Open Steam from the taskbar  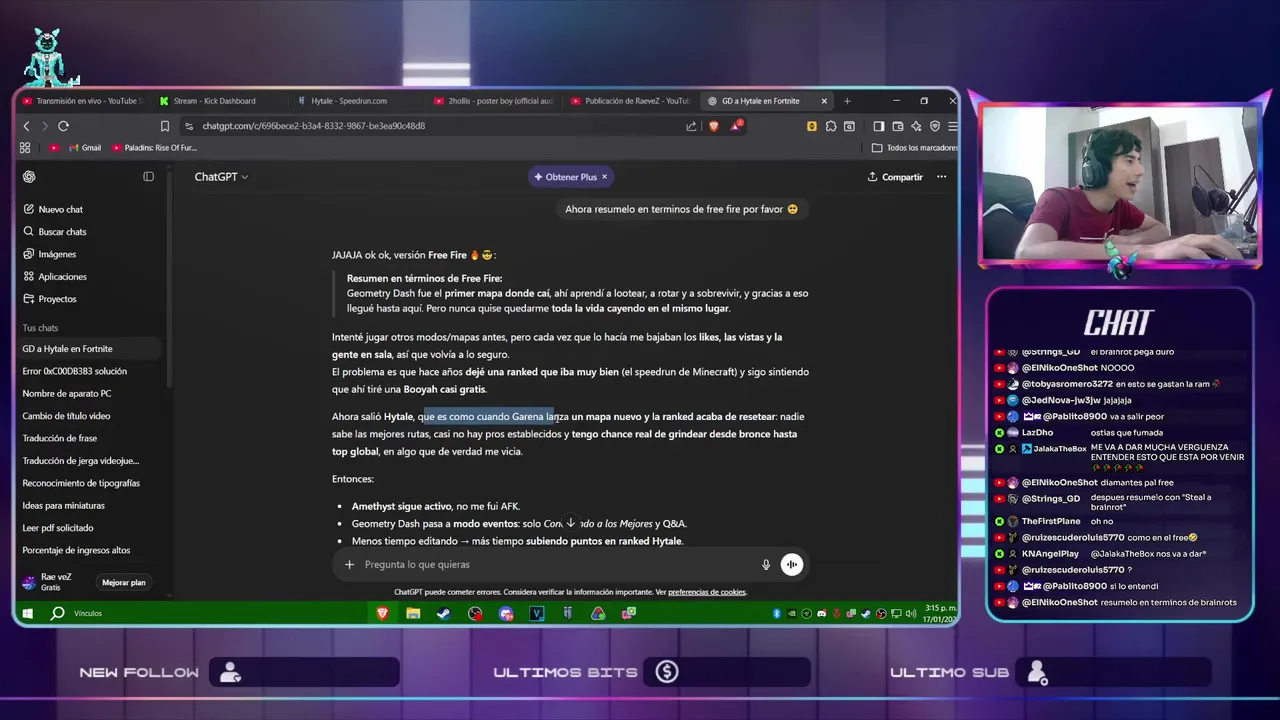443,613
